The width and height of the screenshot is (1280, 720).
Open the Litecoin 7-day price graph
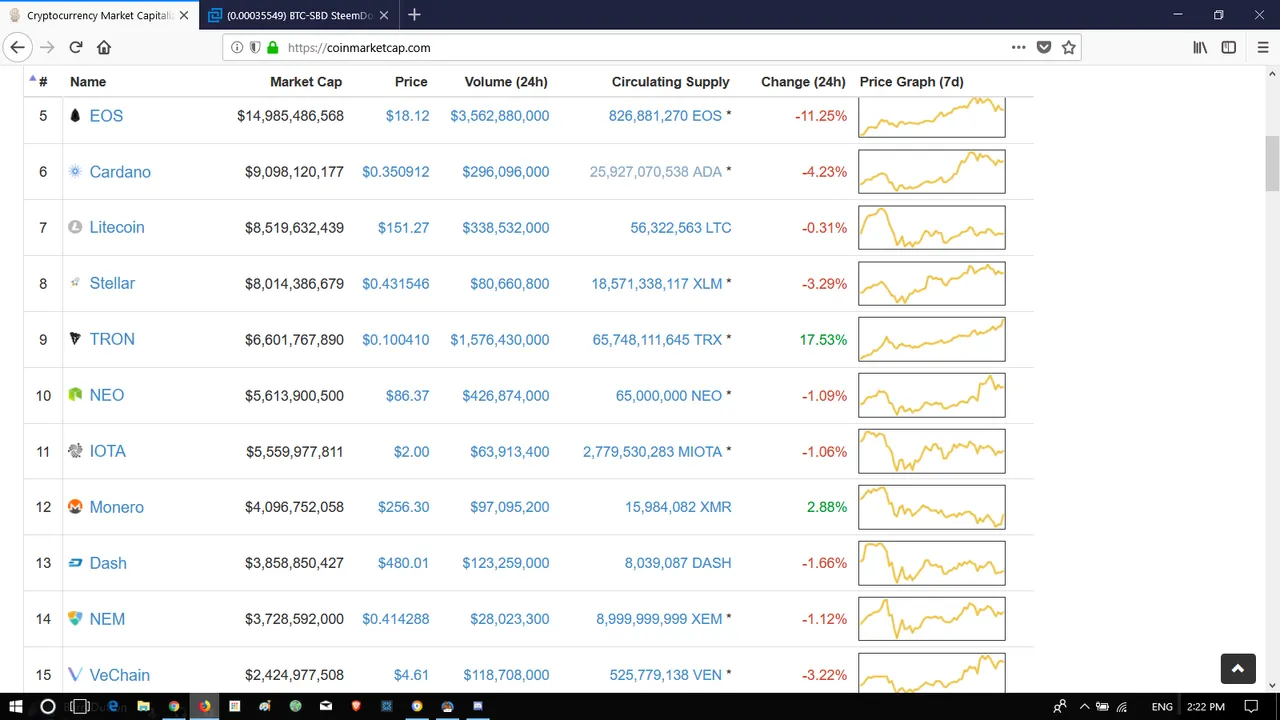click(932, 227)
